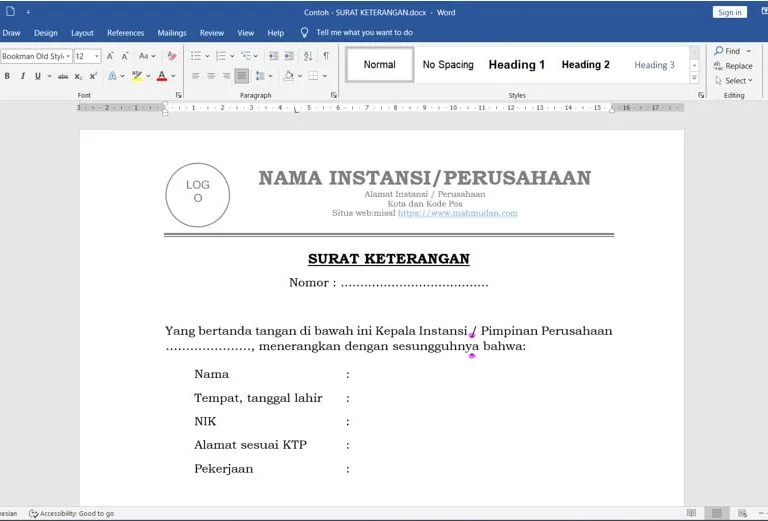Align text right
The width and height of the screenshot is (768, 521).
[x=226, y=76]
